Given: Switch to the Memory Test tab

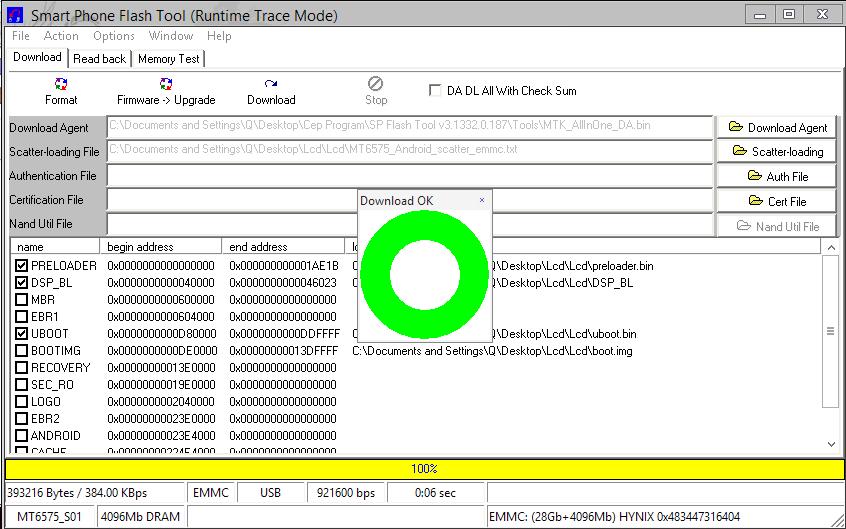Looking at the screenshot, I should coord(168,59).
